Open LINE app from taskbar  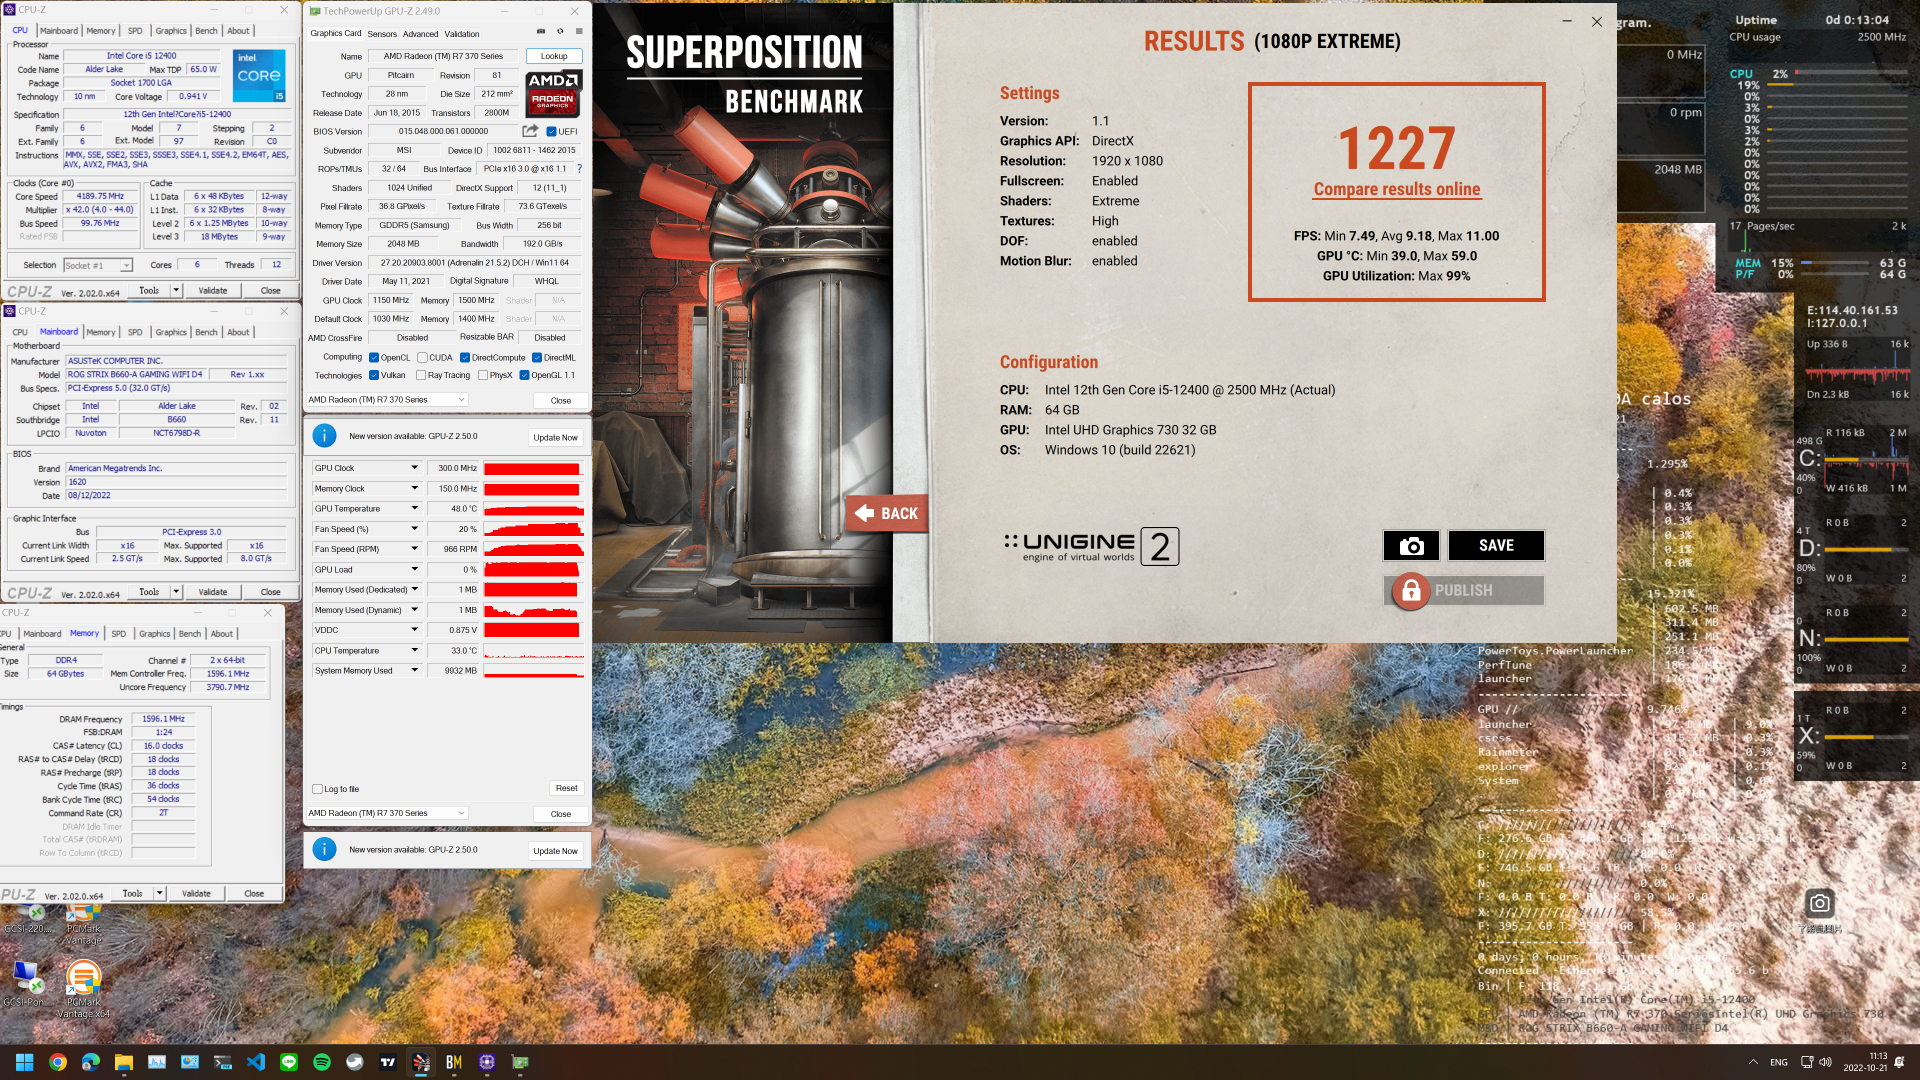pyautogui.click(x=289, y=1062)
